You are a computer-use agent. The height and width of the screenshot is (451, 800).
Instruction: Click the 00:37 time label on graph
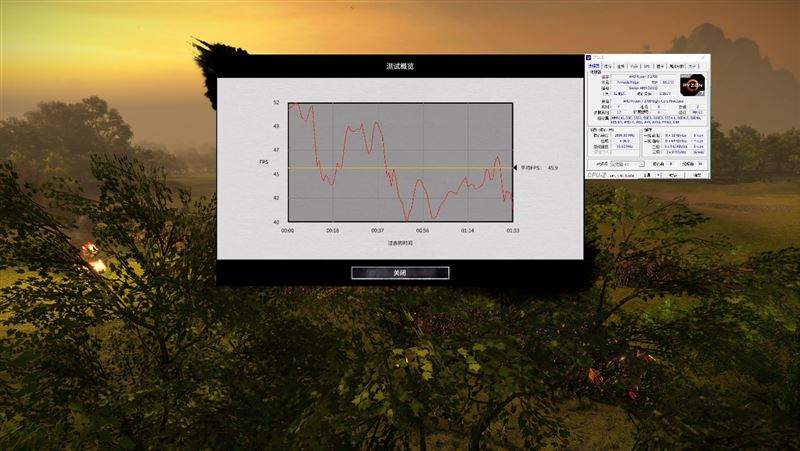point(378,231)
